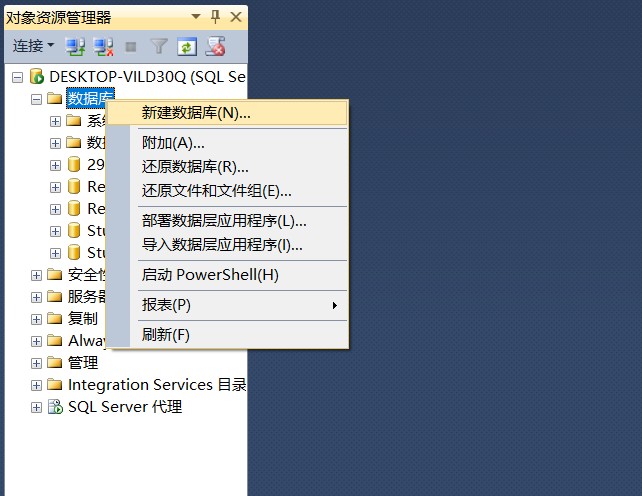Choose 附加(A)... menu entry
642x496 pixels.
point(227,143)
